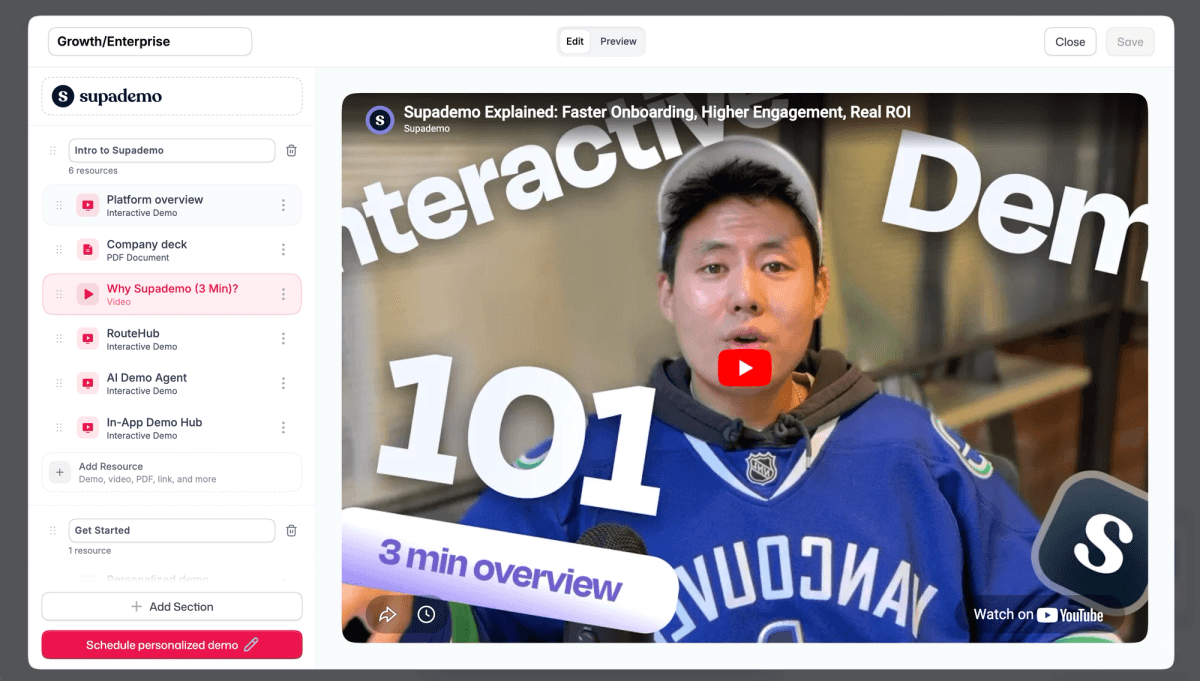Click the Growth/Enterprise name field
The height and width of the screenshot is (681, 1200).
point(150,42)
